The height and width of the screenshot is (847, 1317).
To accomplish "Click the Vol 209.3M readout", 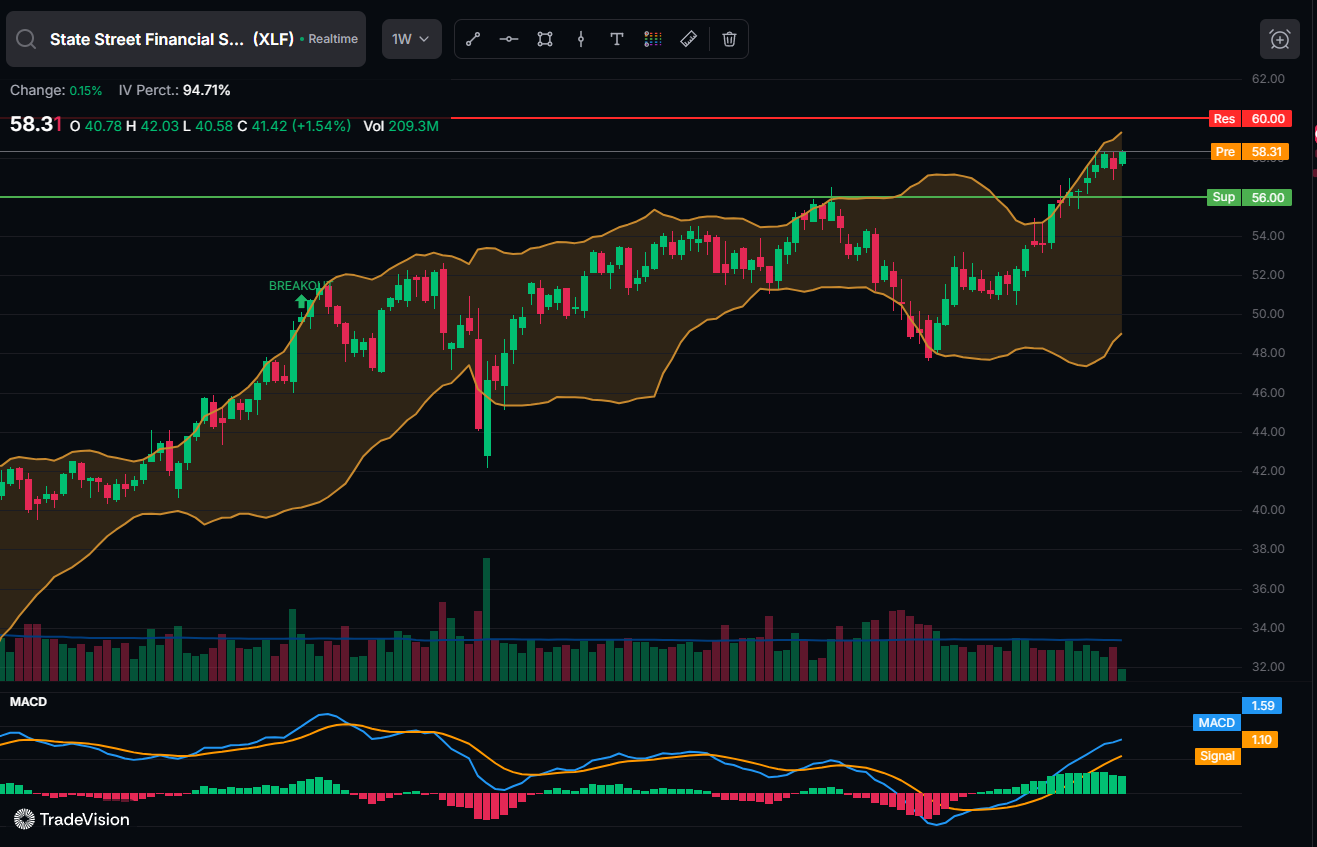I will click(401, 126).
